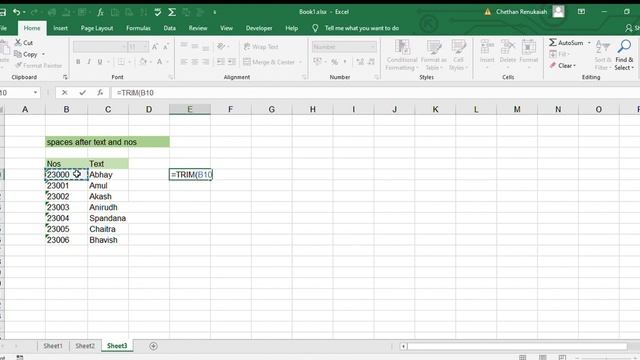The height and width of the screenshot is (360, 640).
Task: Click the Format cells icon
Action: [x=529, y=47]
